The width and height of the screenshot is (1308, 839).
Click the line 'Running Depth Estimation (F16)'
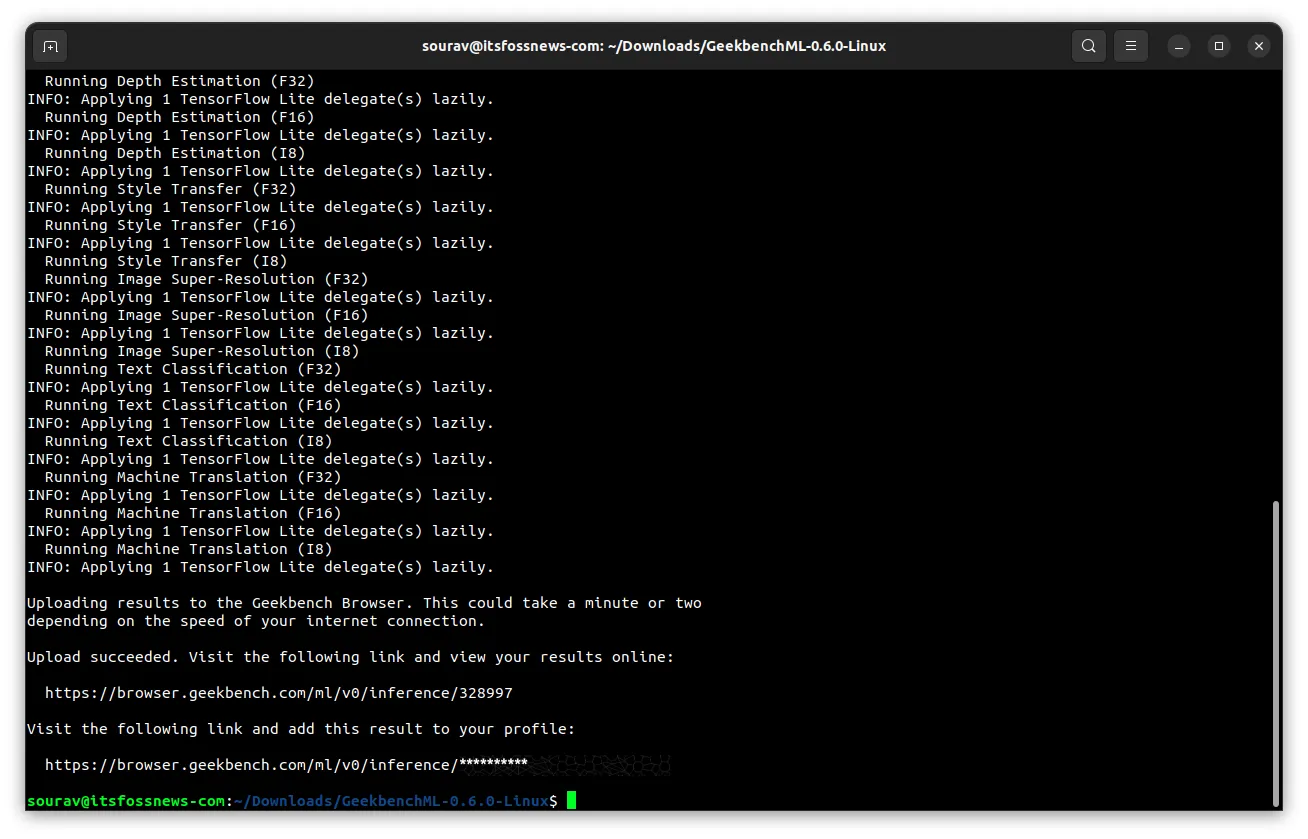pos(180,117)
